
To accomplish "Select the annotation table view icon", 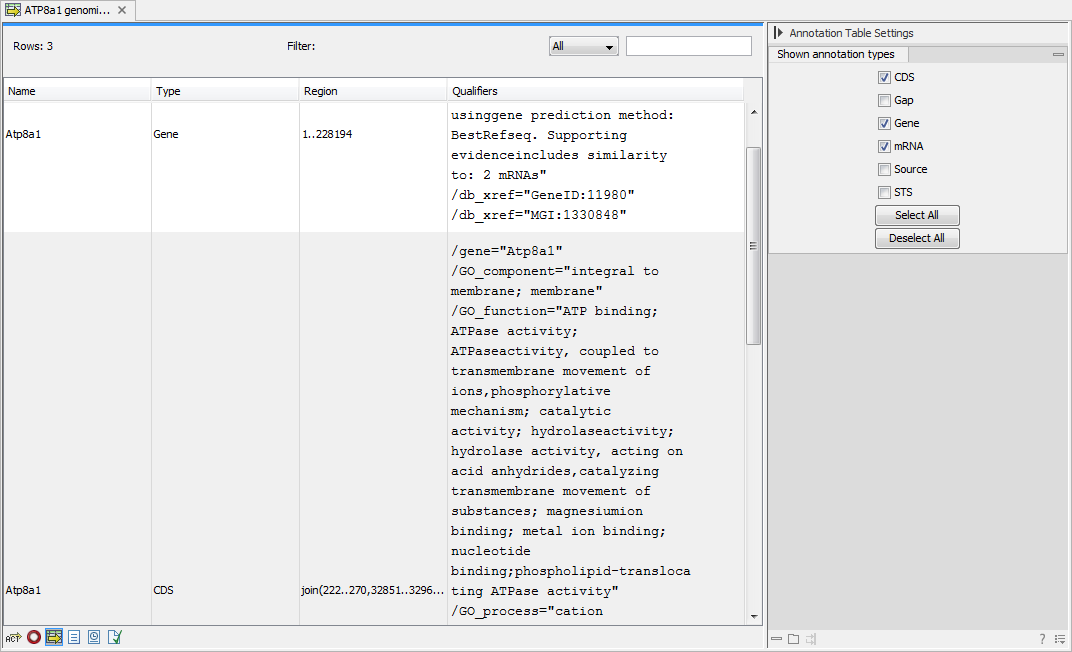I will pyautogui.click(x=53, y=637).
